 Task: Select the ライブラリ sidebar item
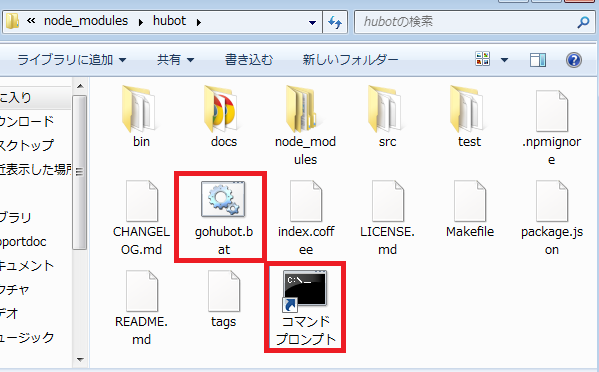(x=15, y=217)
